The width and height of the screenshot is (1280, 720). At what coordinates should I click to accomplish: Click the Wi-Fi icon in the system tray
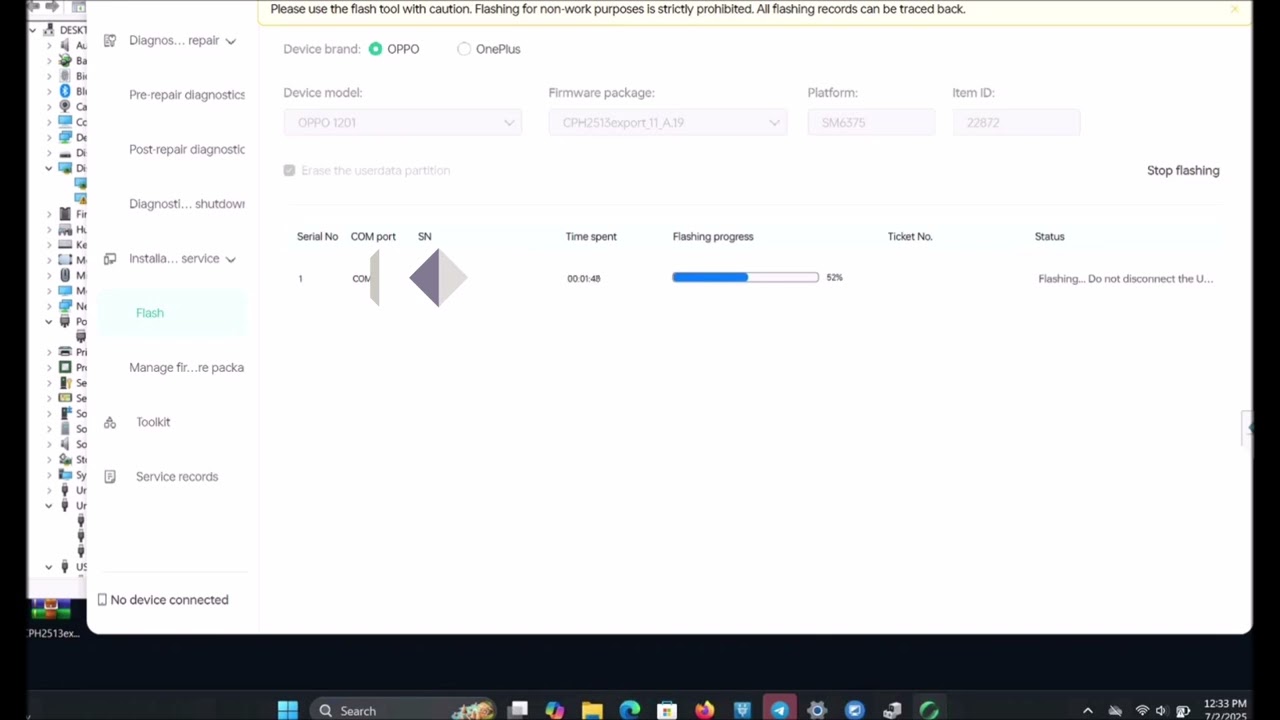click(1142, 711)
